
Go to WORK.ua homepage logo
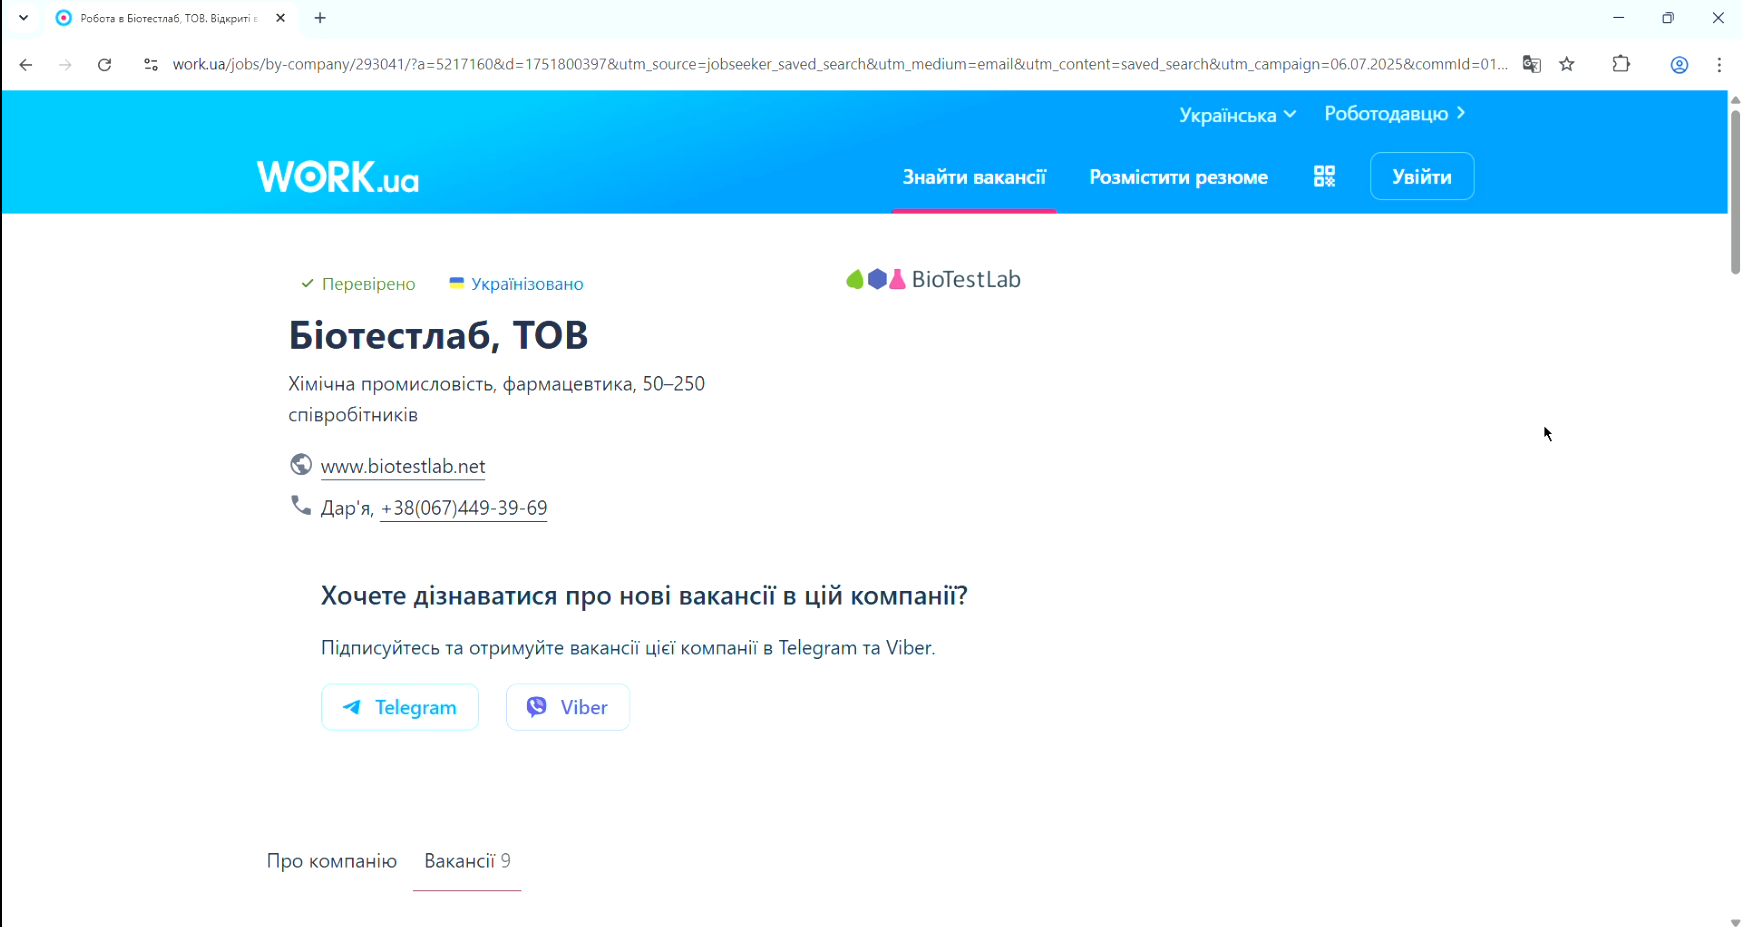click(338, 177)
